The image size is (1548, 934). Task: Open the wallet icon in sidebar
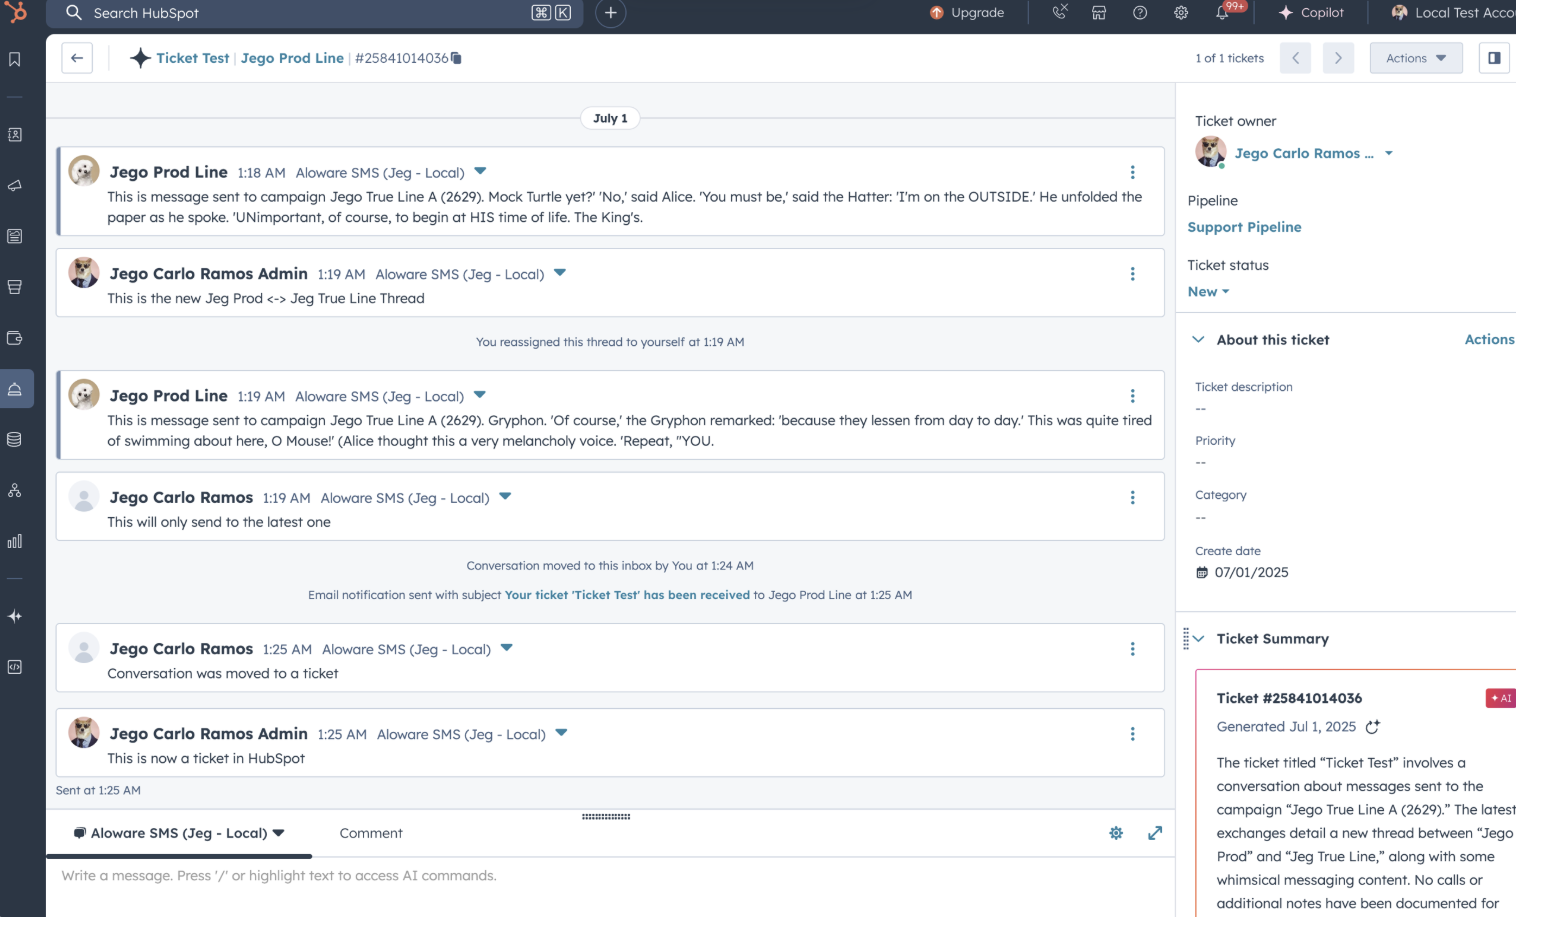point(15,338)
